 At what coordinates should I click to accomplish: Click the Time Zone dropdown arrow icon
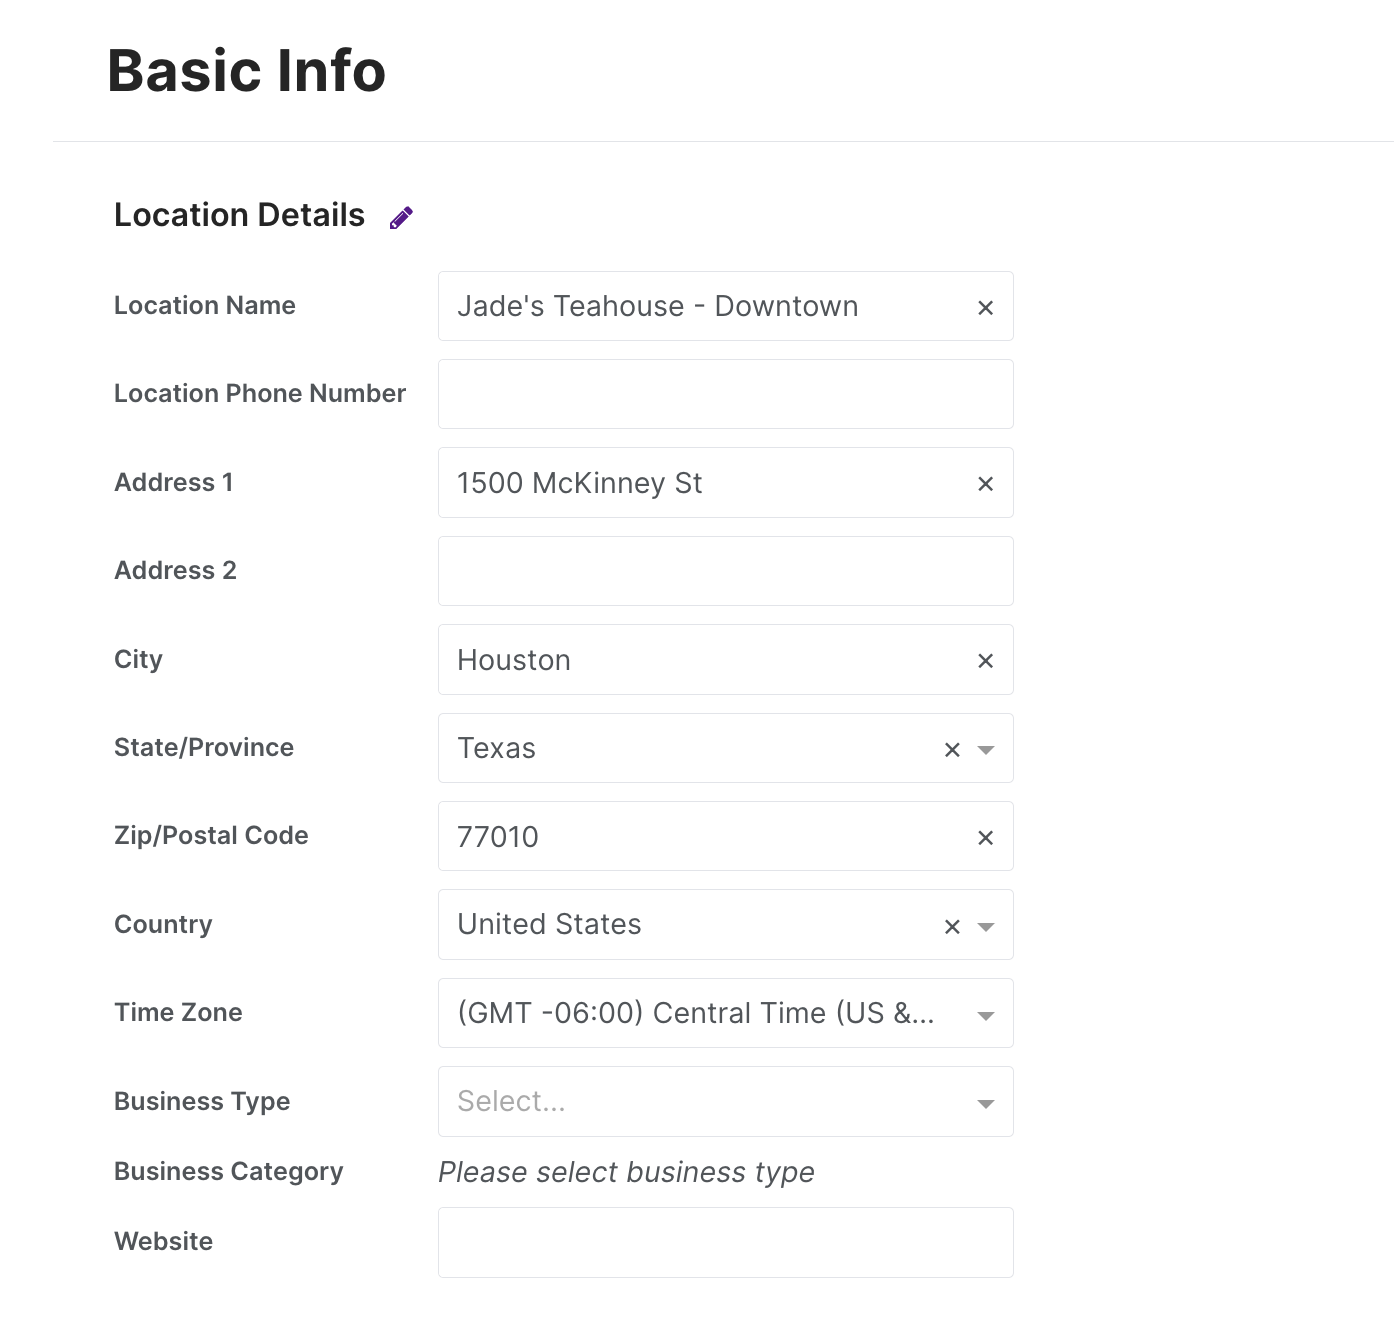986,1014
